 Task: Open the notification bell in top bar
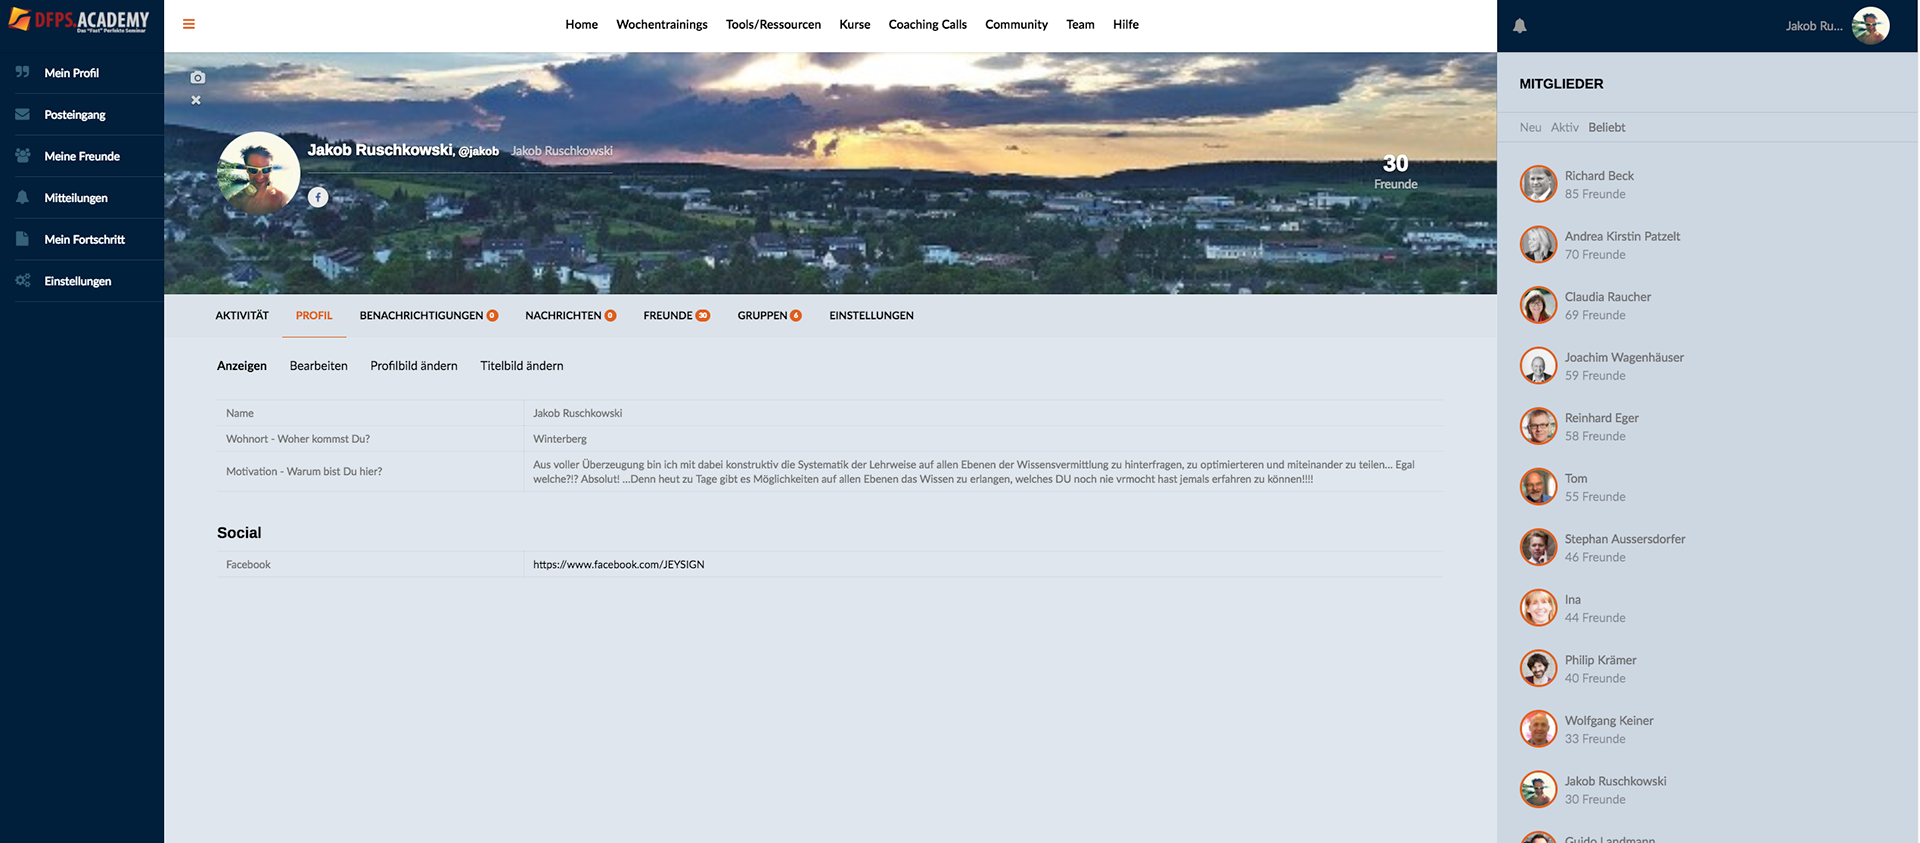click(1519, 26)
